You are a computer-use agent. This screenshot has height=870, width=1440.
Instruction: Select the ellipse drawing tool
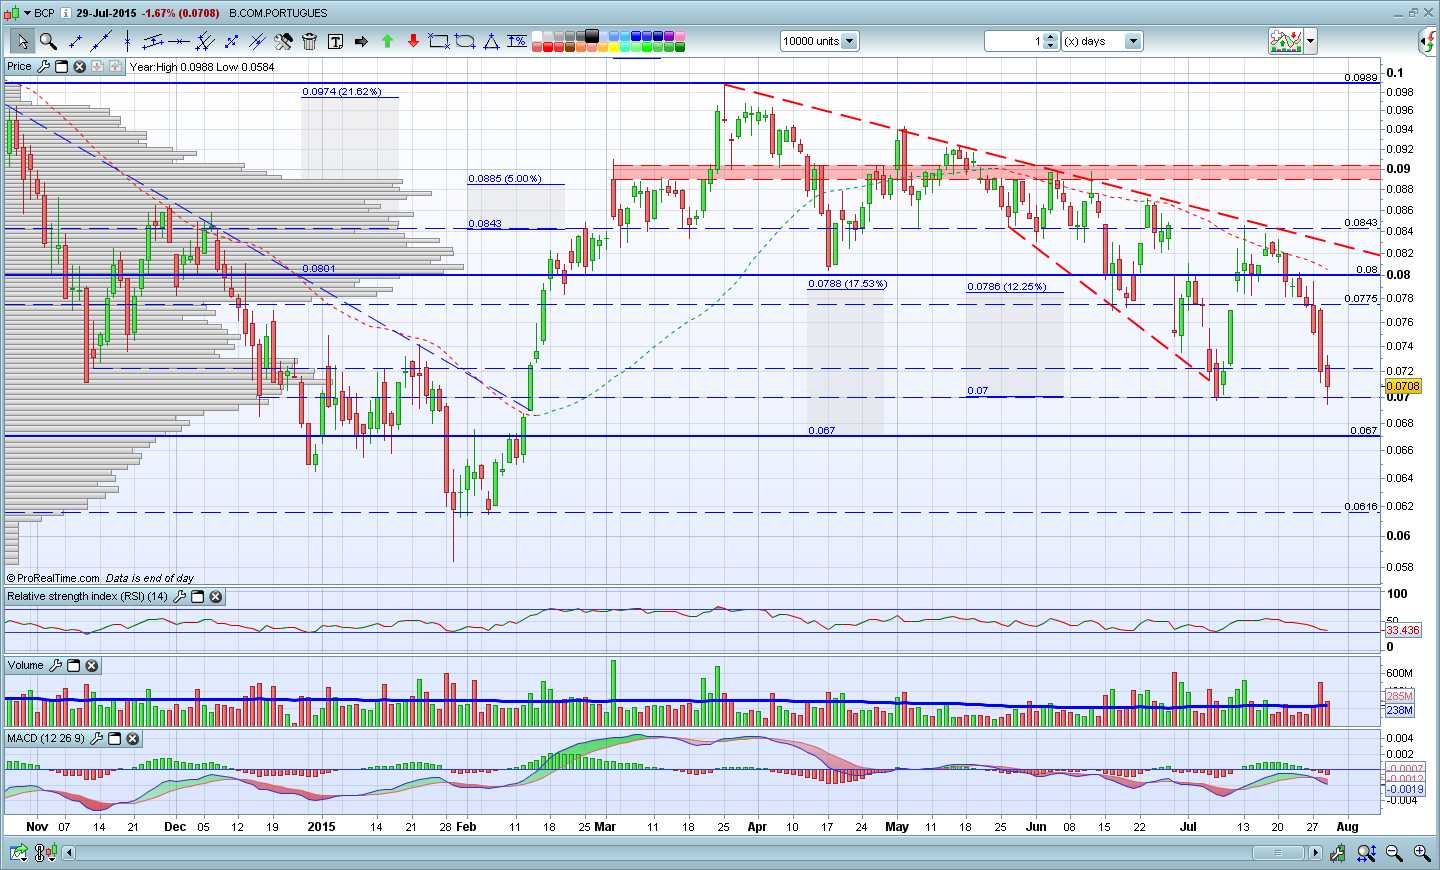tap(465, 41)
